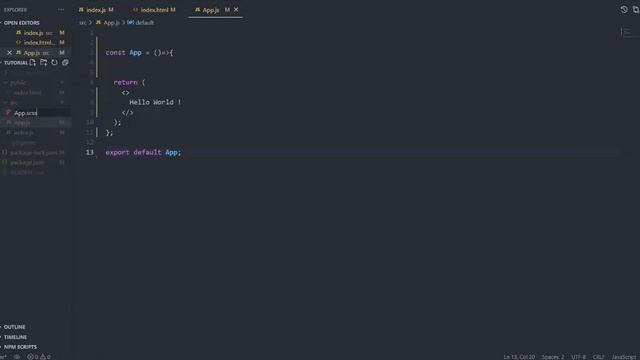
Task: Click the 'export default App;' code line
Action: coord(143,152)
